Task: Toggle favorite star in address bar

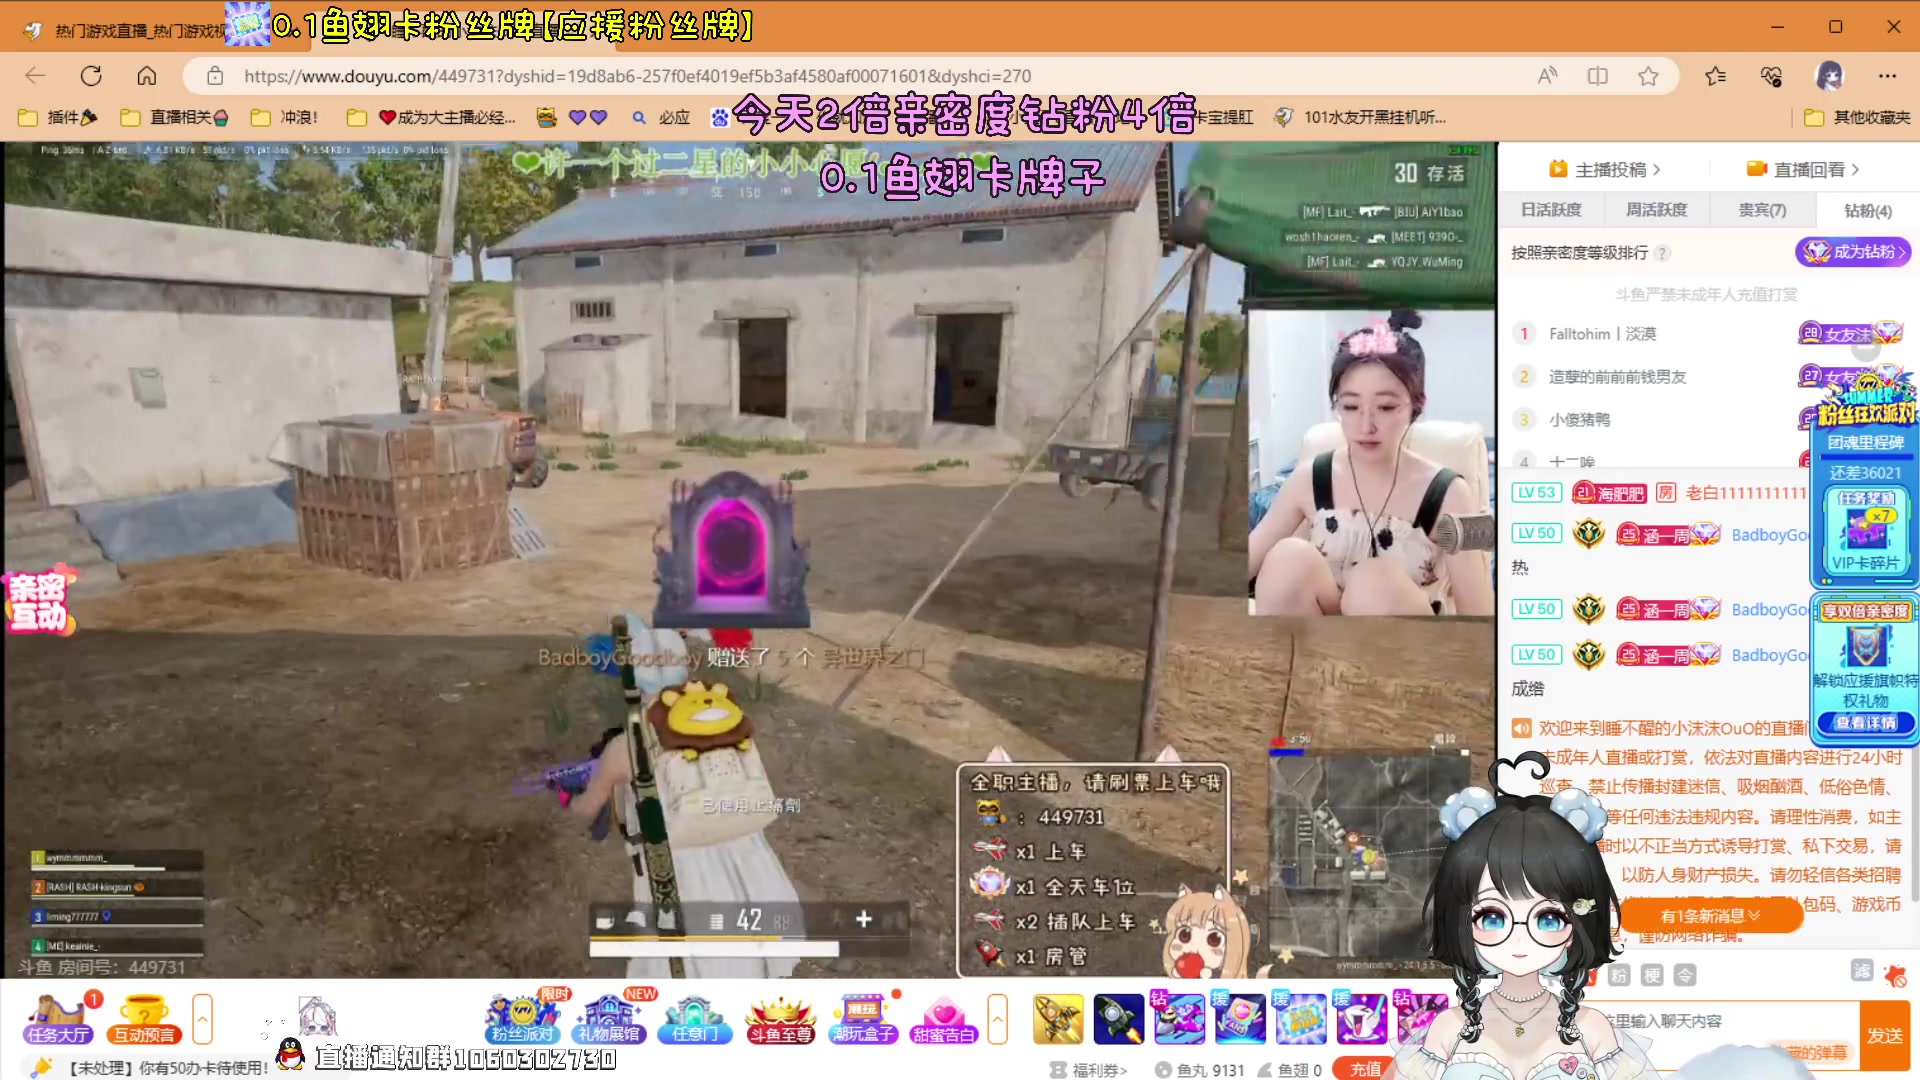Action: 1648,76
